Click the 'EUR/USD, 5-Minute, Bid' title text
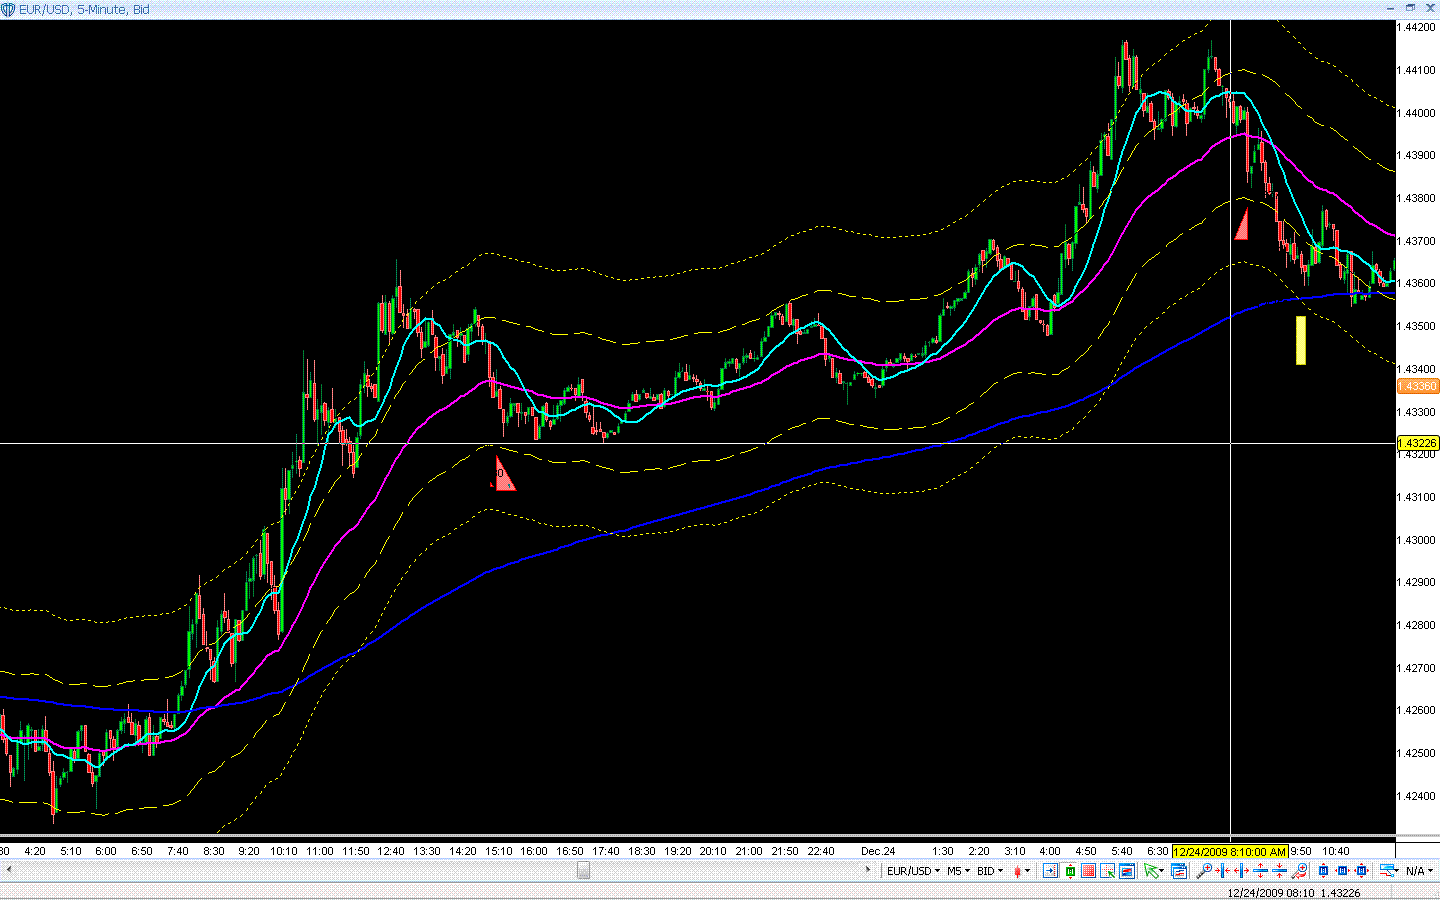Screen dimensions: 1440x900 tap(85, 9)
